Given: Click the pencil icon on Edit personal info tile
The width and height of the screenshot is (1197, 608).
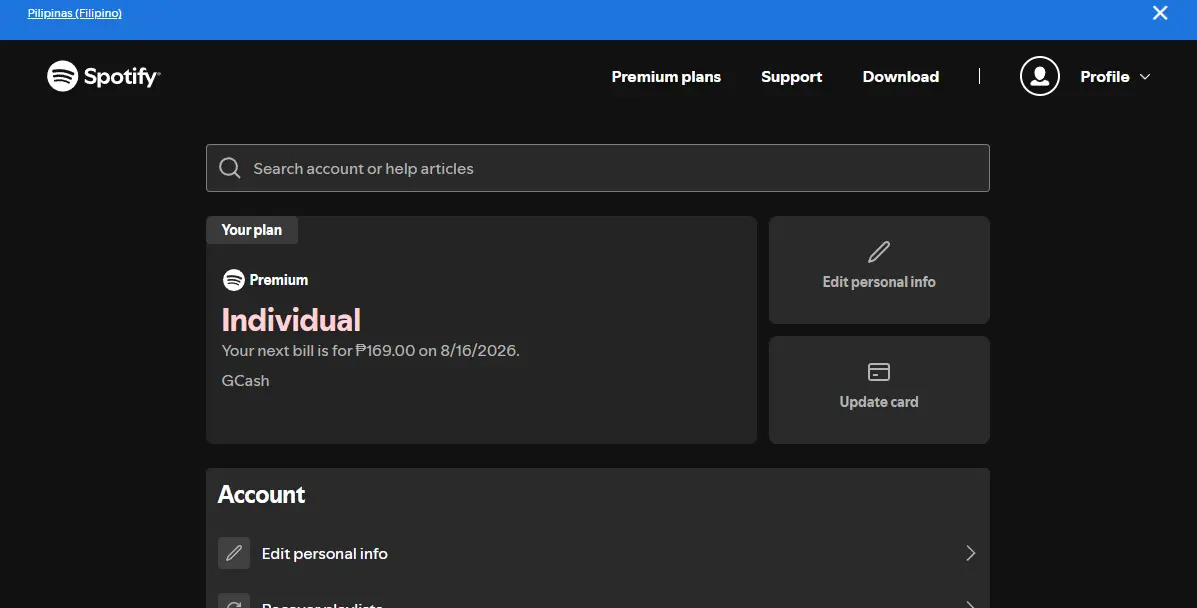Looking at the screenshot, I should (x=879, y=252).
